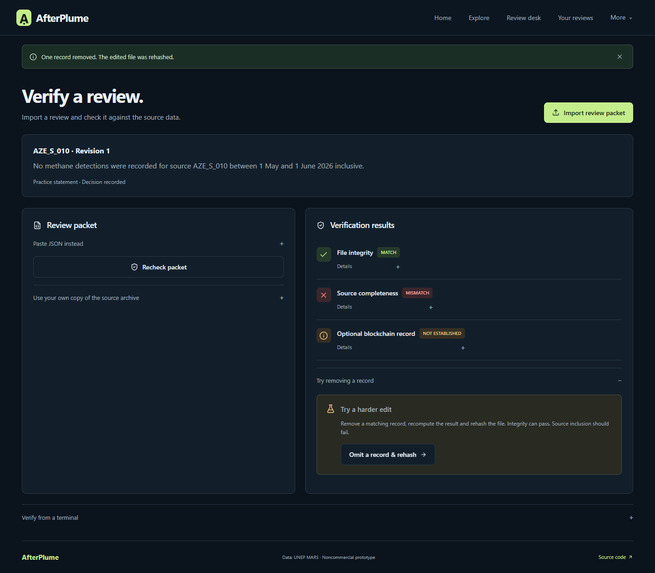
Task: Expand Verify from a terminal section
Action: pos(327,517)
